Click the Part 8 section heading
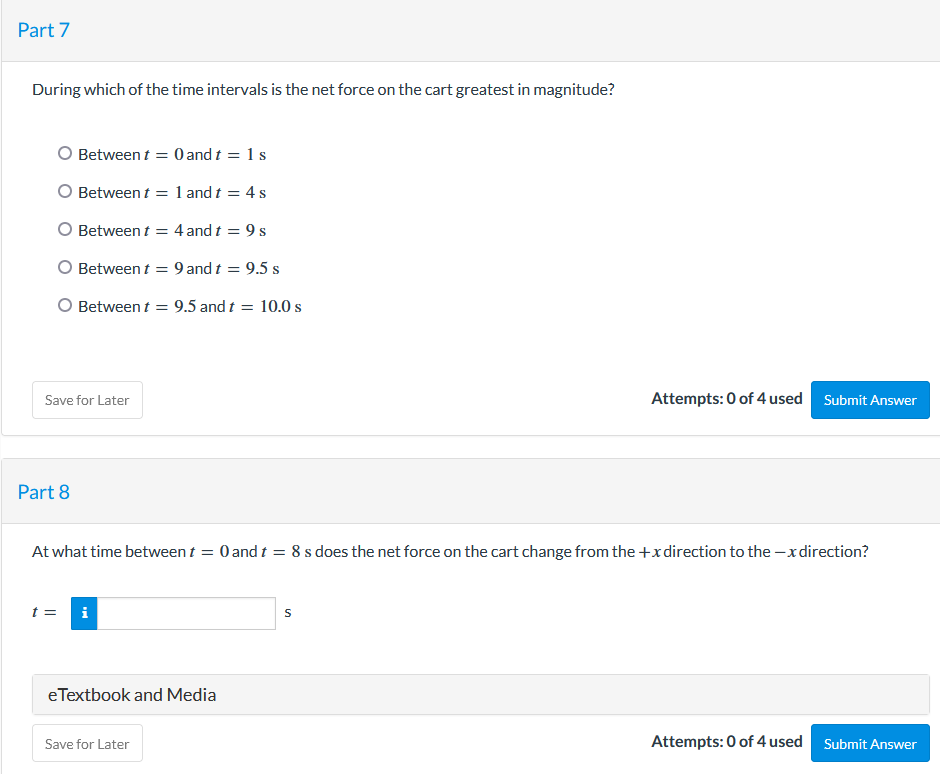 point(44,492)
